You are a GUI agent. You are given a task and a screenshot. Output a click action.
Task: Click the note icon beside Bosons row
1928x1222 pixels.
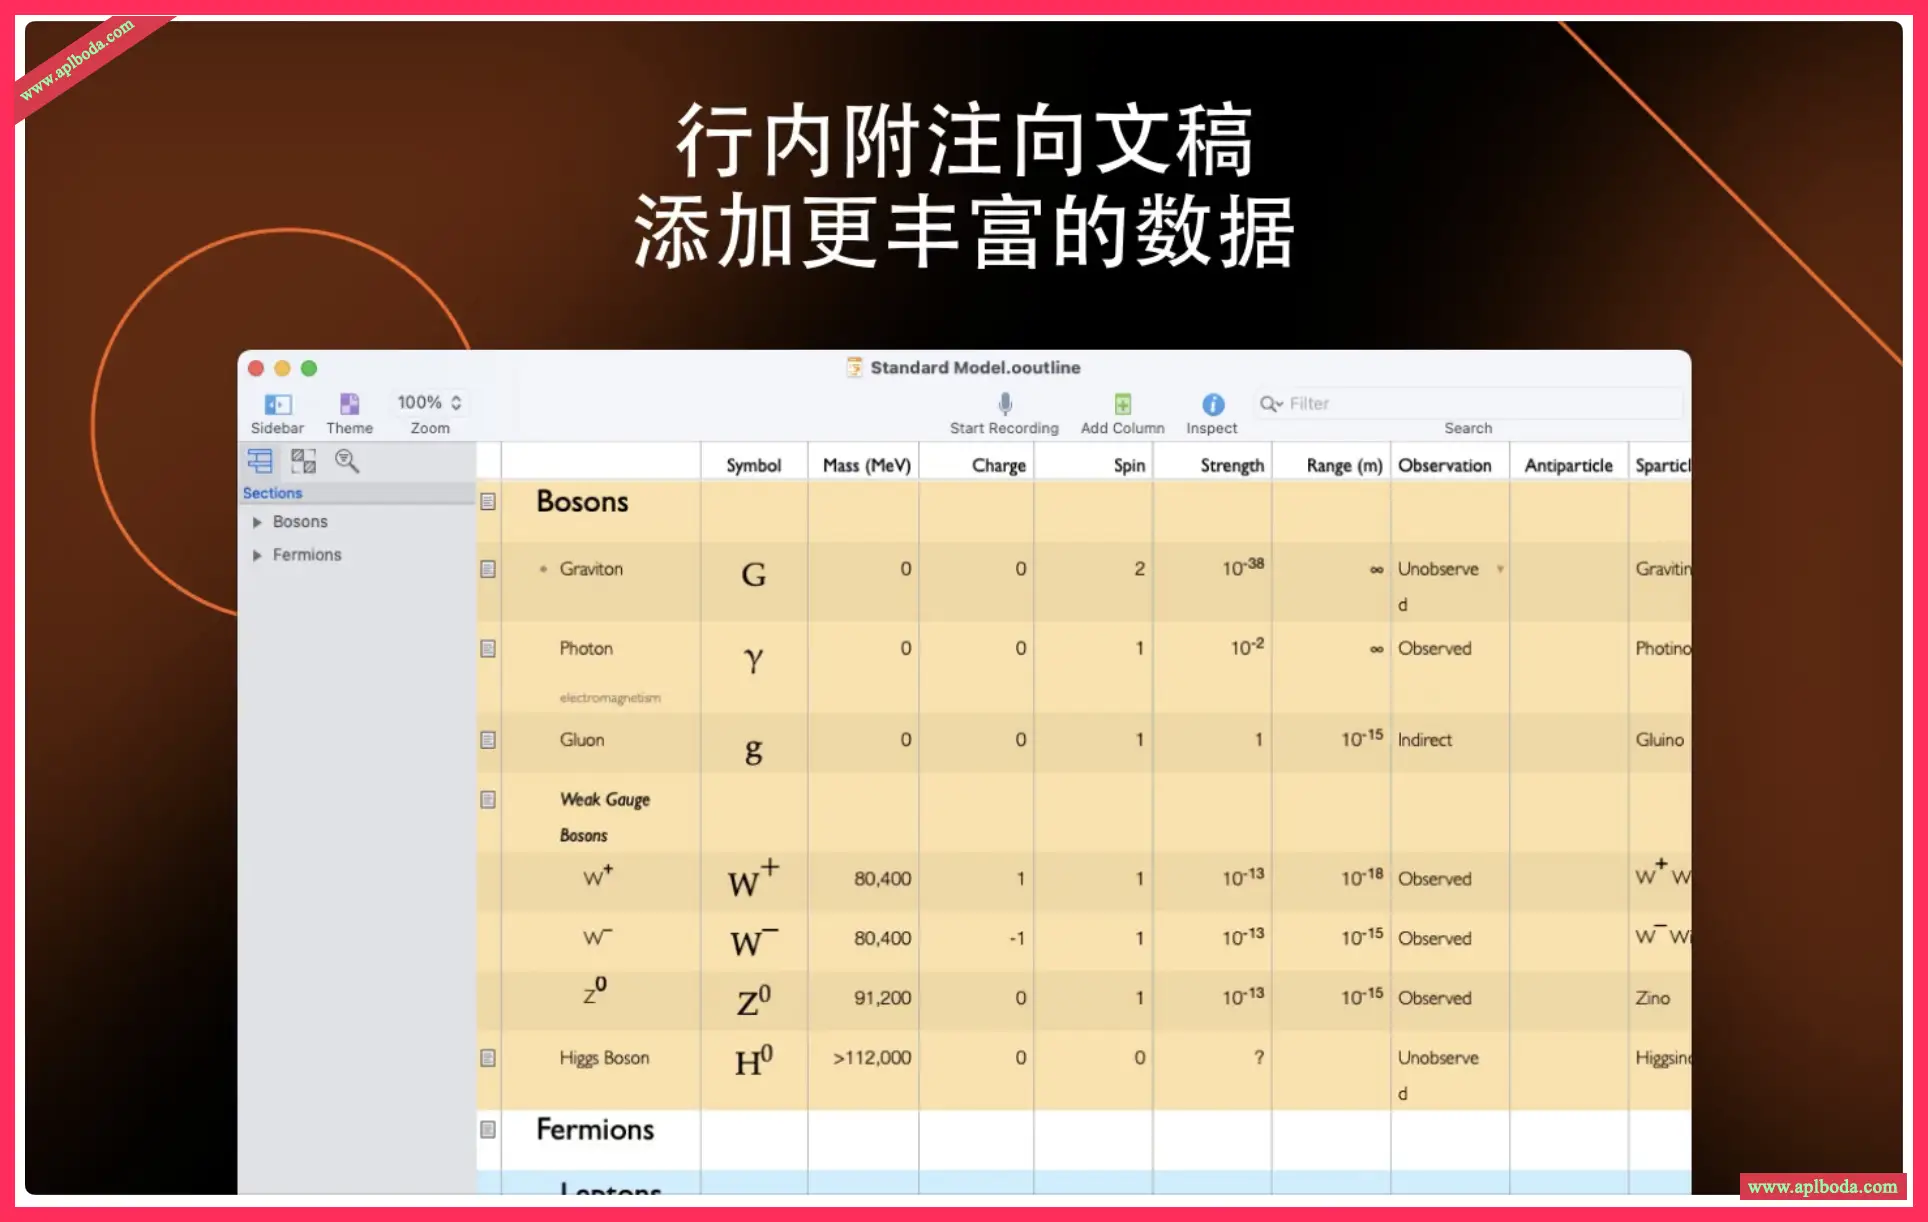(x=488, y=501)
